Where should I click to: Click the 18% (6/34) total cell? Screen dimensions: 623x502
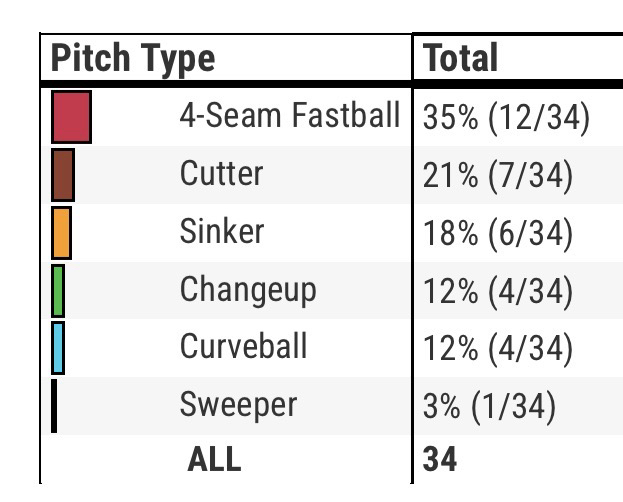(x=498, y=233)
